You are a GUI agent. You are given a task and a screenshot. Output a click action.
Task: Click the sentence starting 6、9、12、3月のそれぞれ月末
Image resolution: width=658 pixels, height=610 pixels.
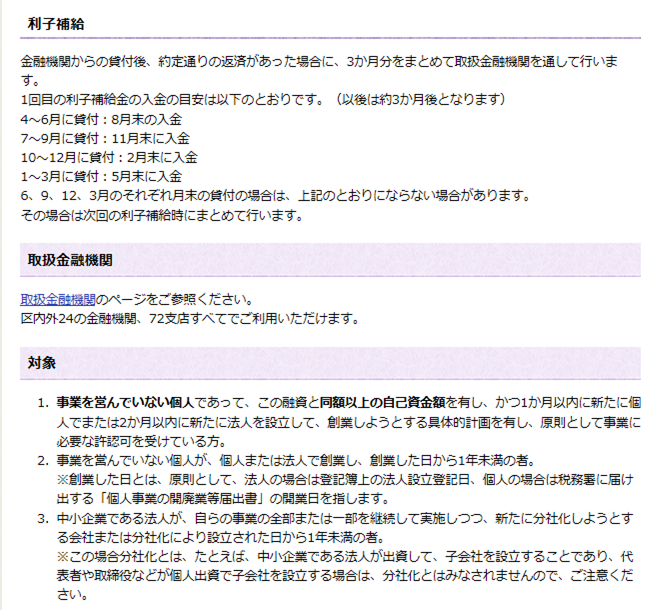click(x=276, y=196)
